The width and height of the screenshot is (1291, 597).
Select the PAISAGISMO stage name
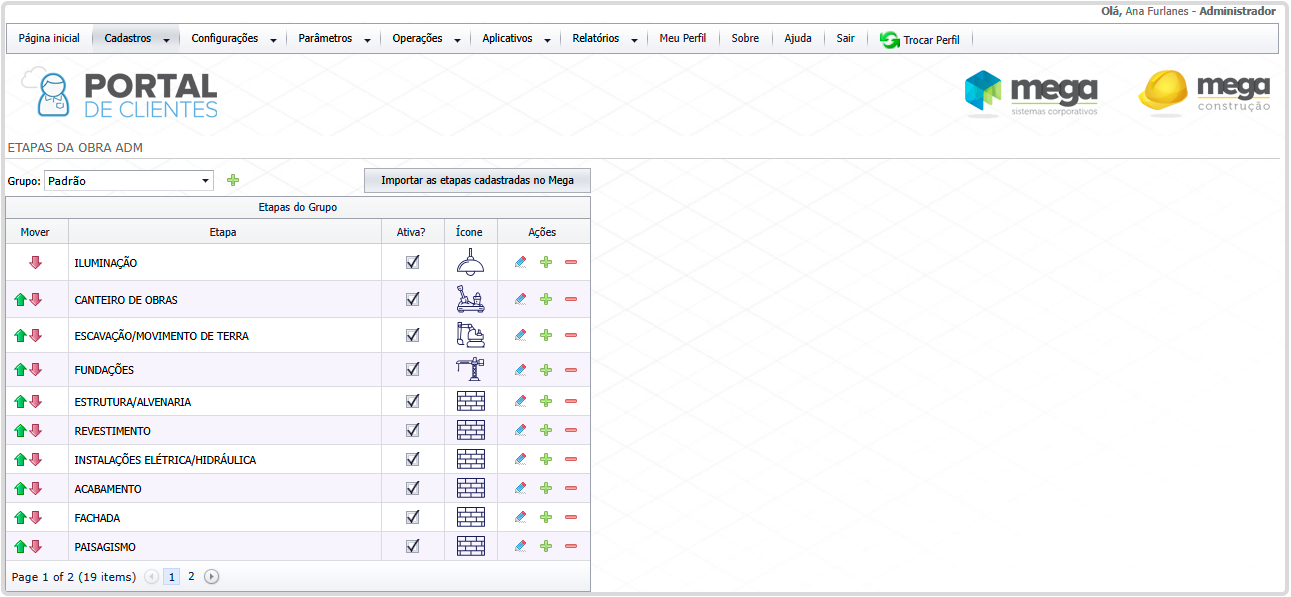105,547
